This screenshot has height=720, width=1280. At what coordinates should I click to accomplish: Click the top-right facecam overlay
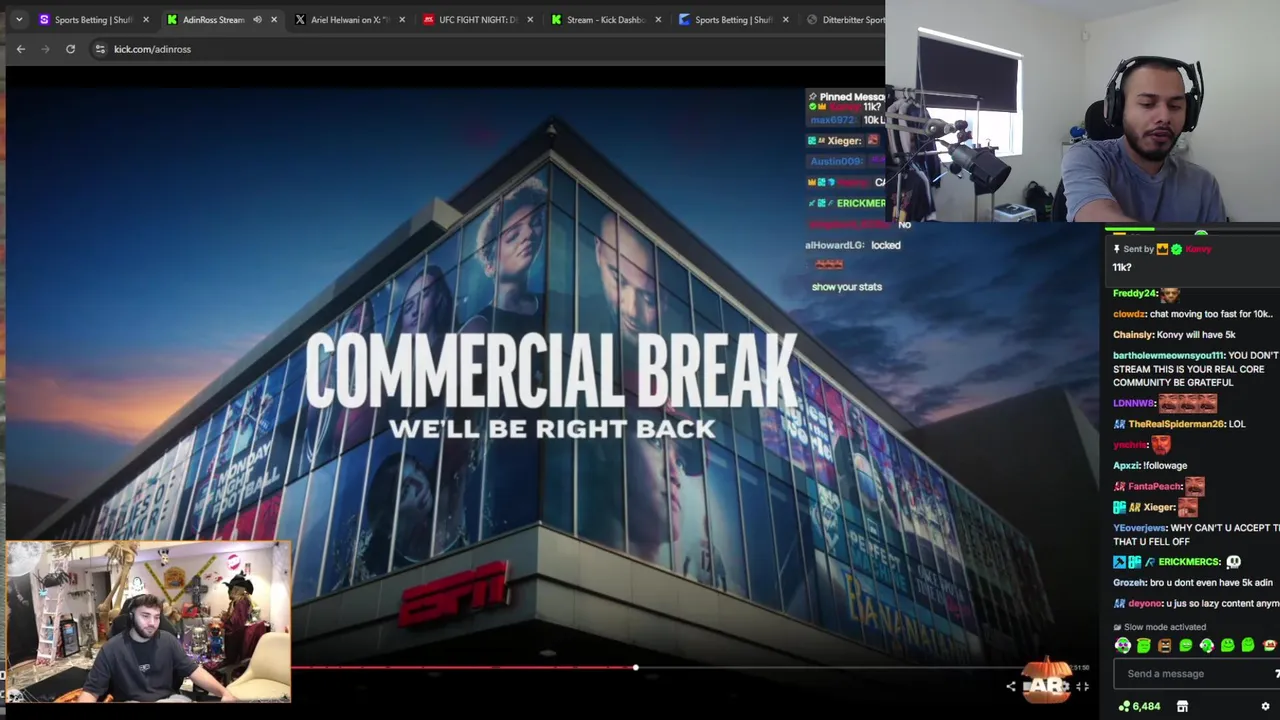click(x=1082, y=110)
